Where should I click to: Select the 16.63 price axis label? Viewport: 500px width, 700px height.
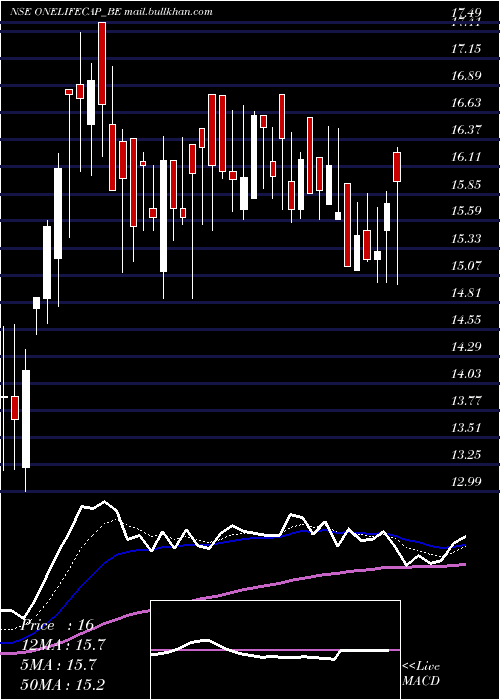tap(466, 103)
